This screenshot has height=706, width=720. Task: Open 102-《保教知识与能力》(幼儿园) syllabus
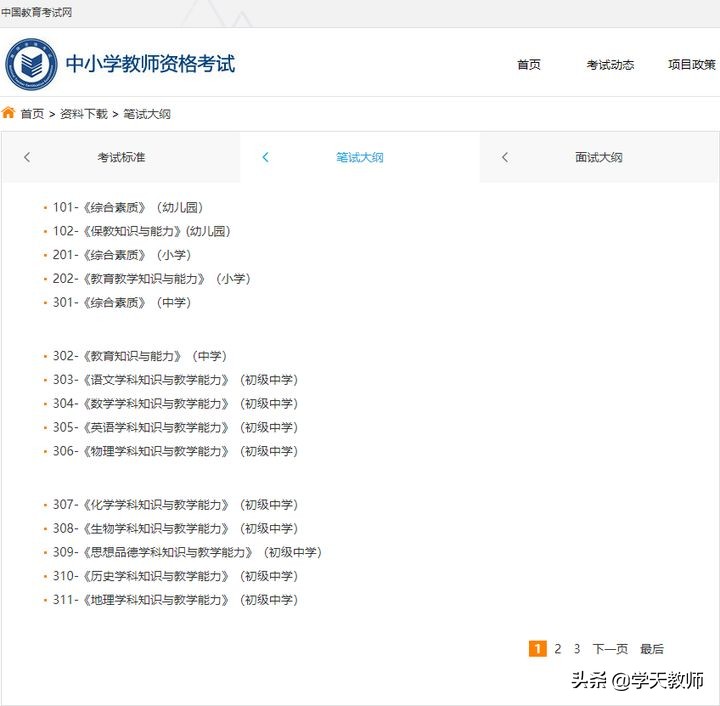[x=141, y=231]
